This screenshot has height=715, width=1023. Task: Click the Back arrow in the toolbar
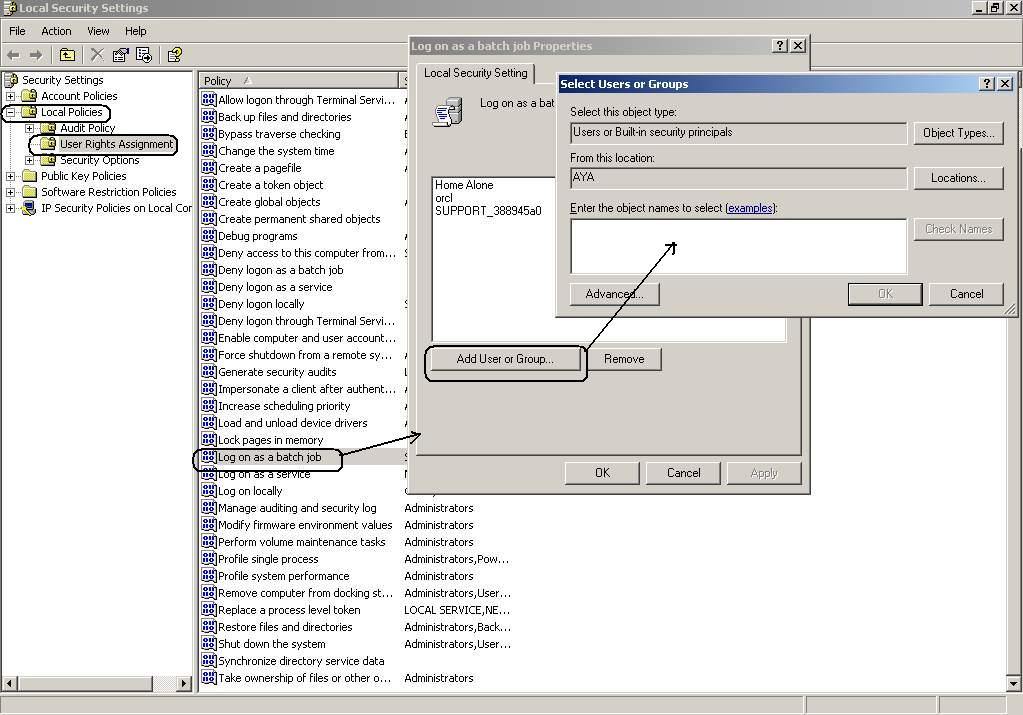(14, 55)
